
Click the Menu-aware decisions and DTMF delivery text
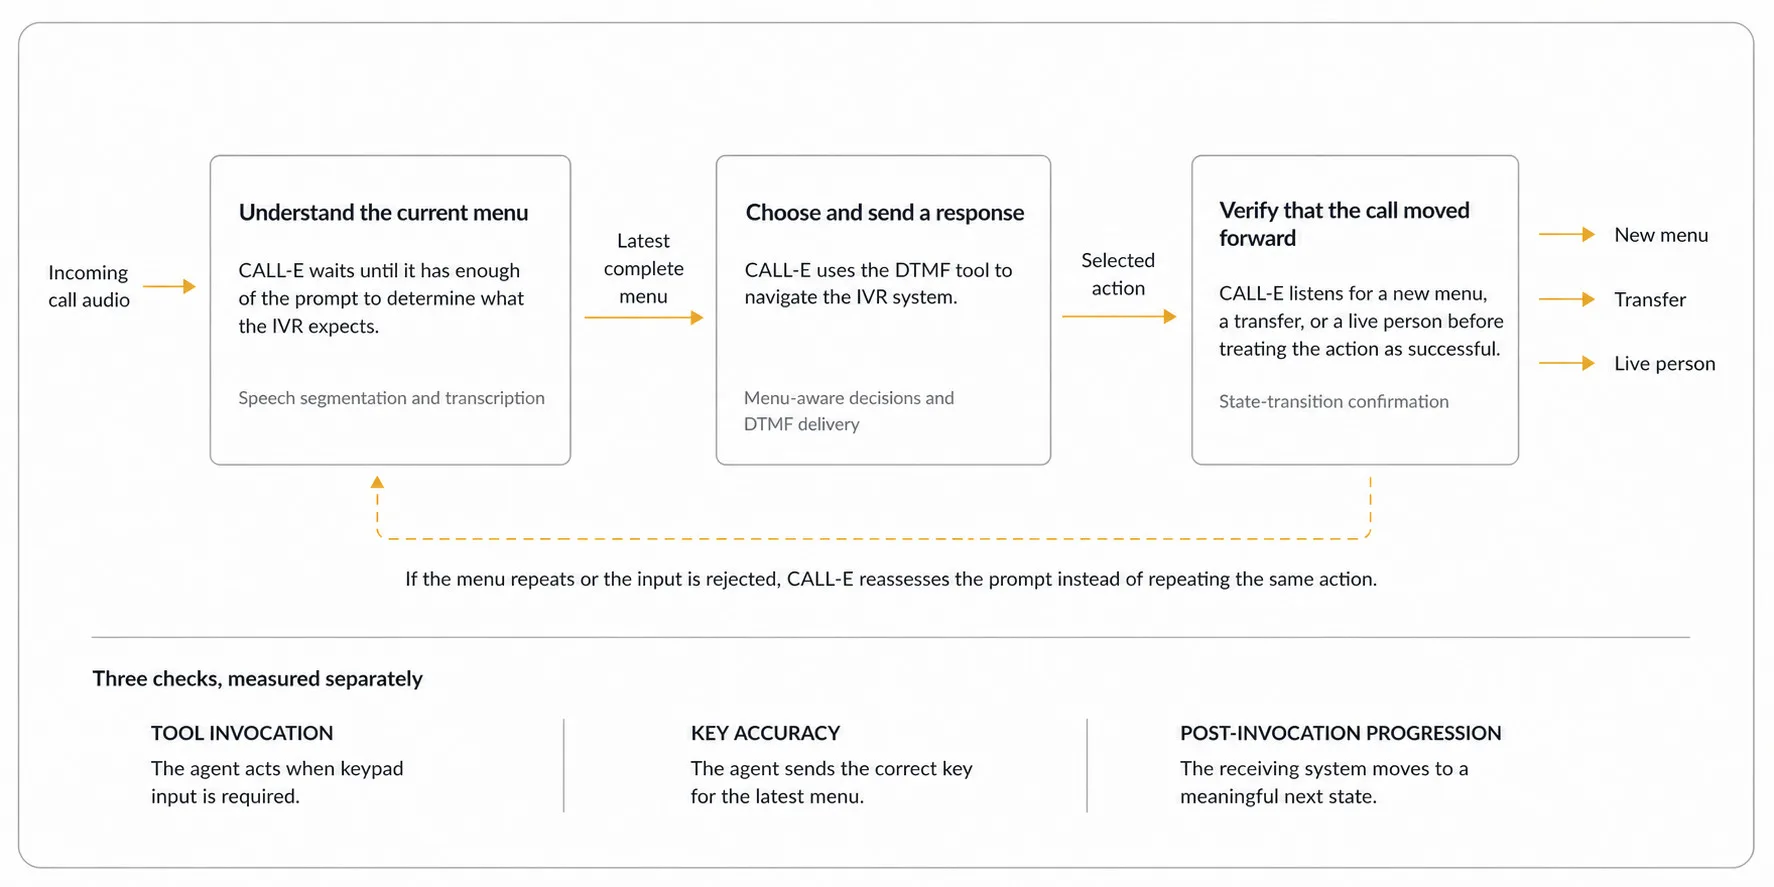[x=849, y=411]
